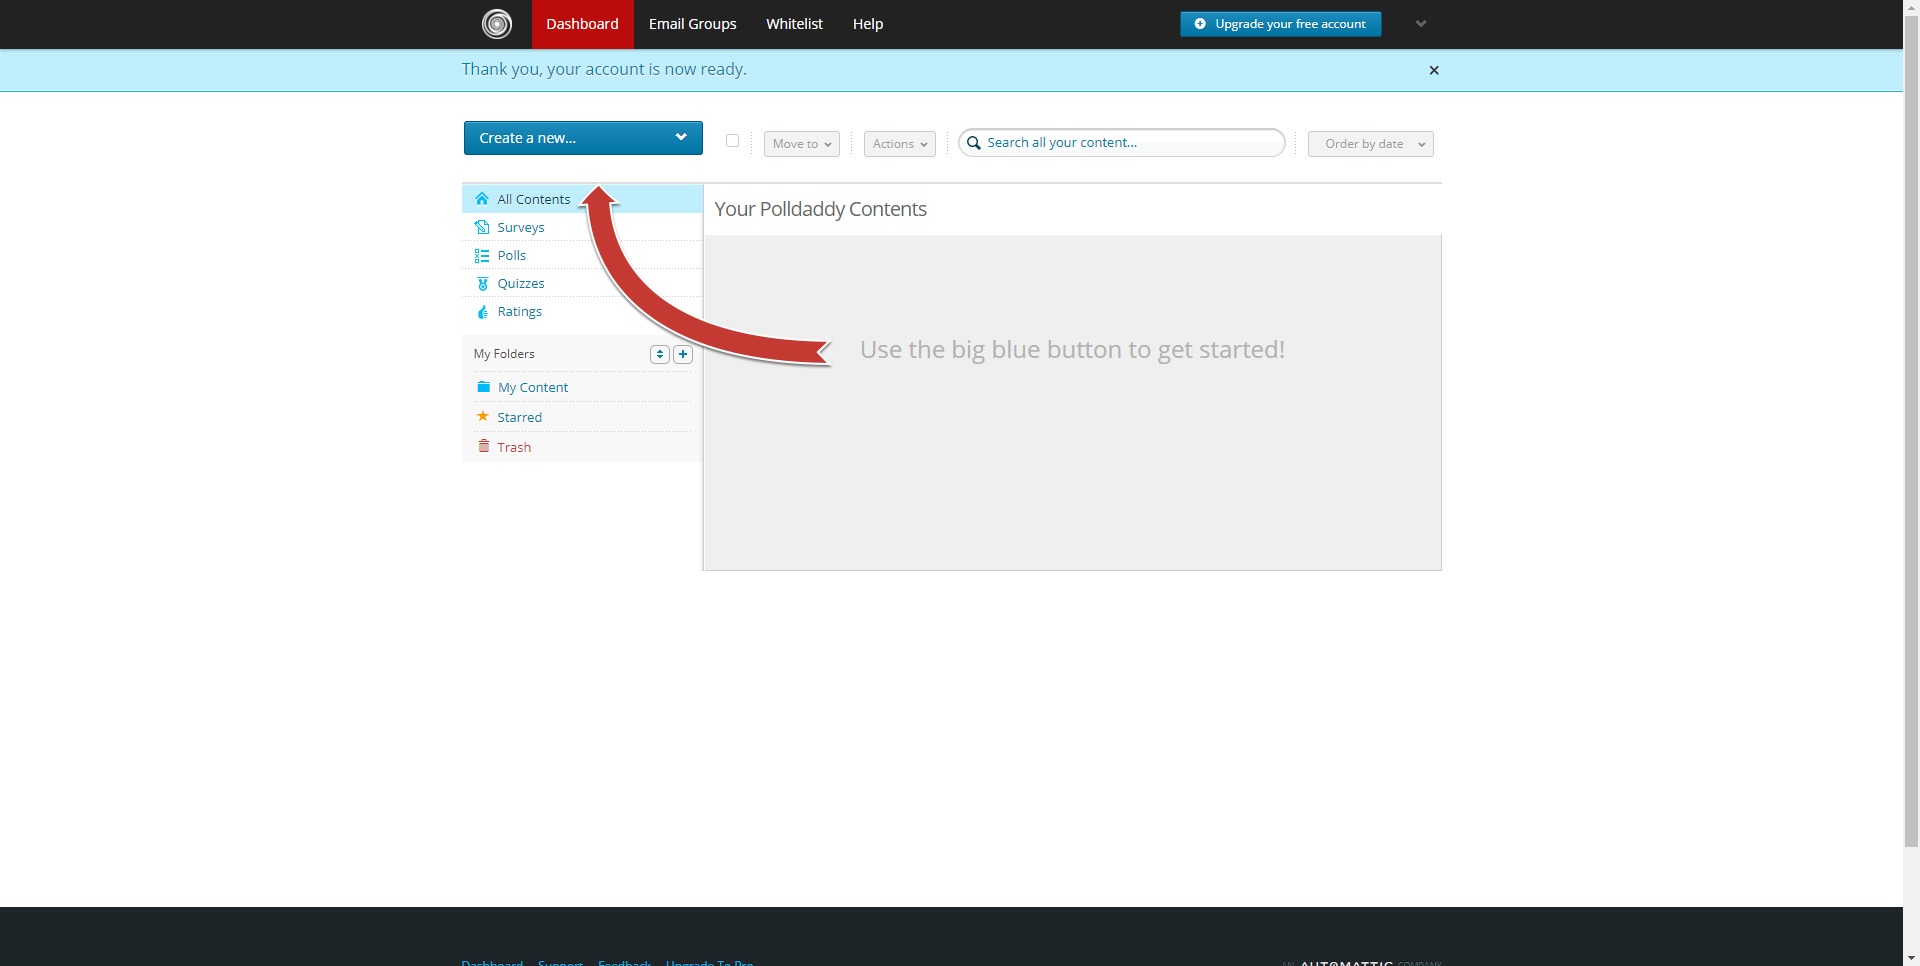Select All Contents in the sidebar

tap(582, 199)
